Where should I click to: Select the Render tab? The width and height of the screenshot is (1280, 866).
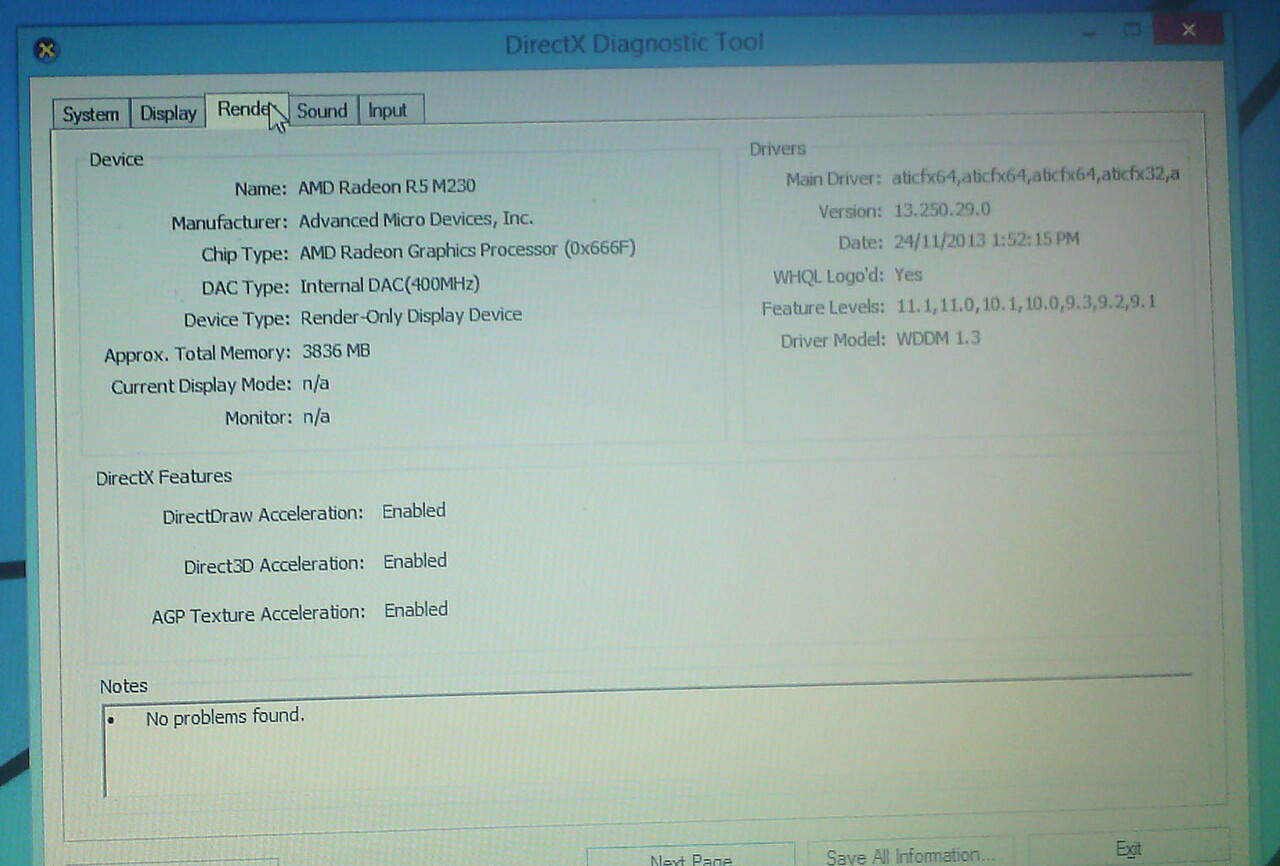coord(246,109)
